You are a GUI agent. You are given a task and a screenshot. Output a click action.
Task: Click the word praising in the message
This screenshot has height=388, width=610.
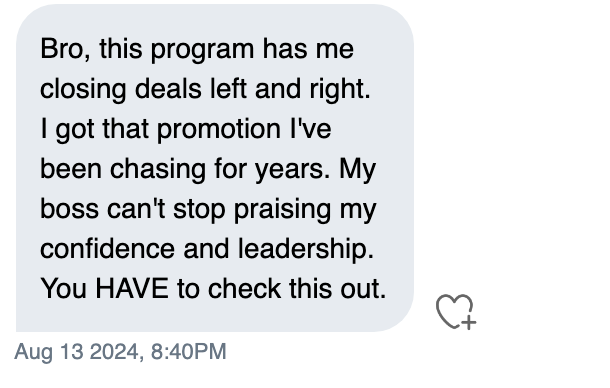point(282,211)
